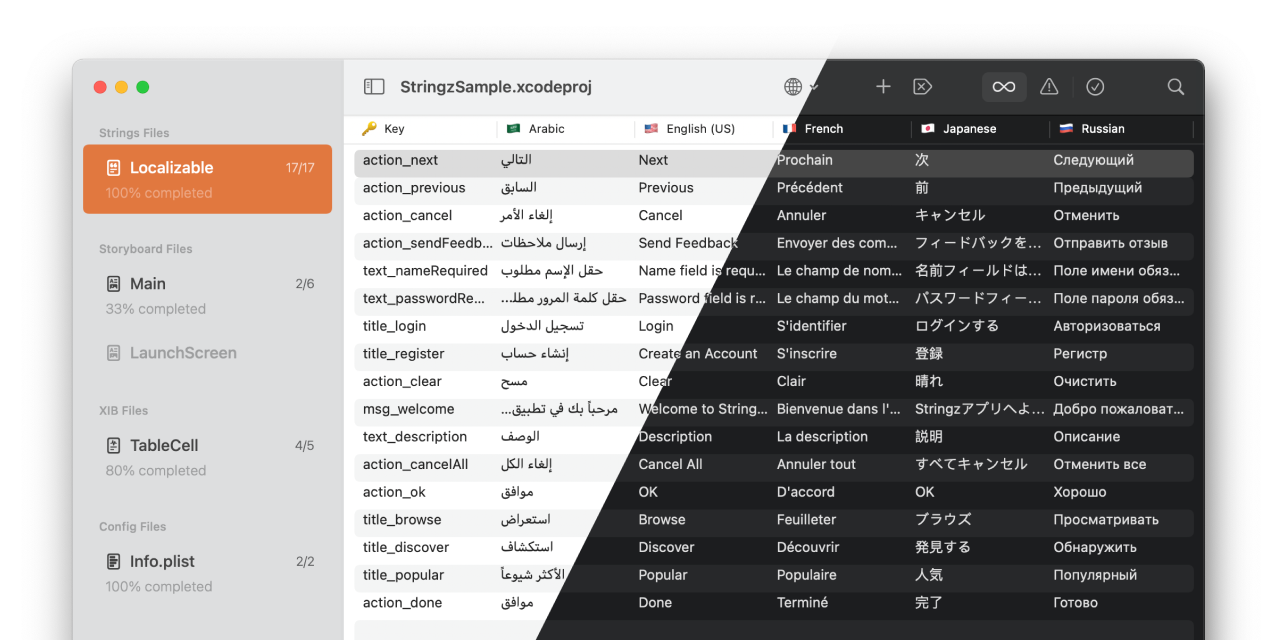
Task: Select the Localizable strings file
Action: [208, 179]
